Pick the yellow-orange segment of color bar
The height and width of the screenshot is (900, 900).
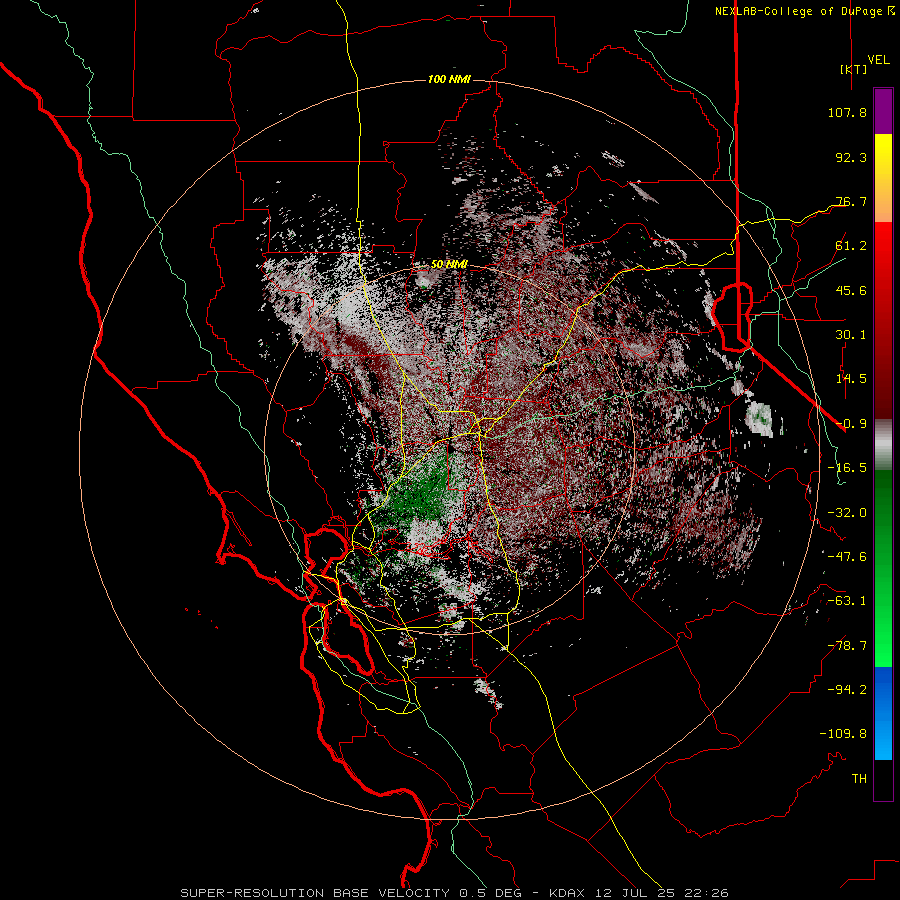click(883, 178)
